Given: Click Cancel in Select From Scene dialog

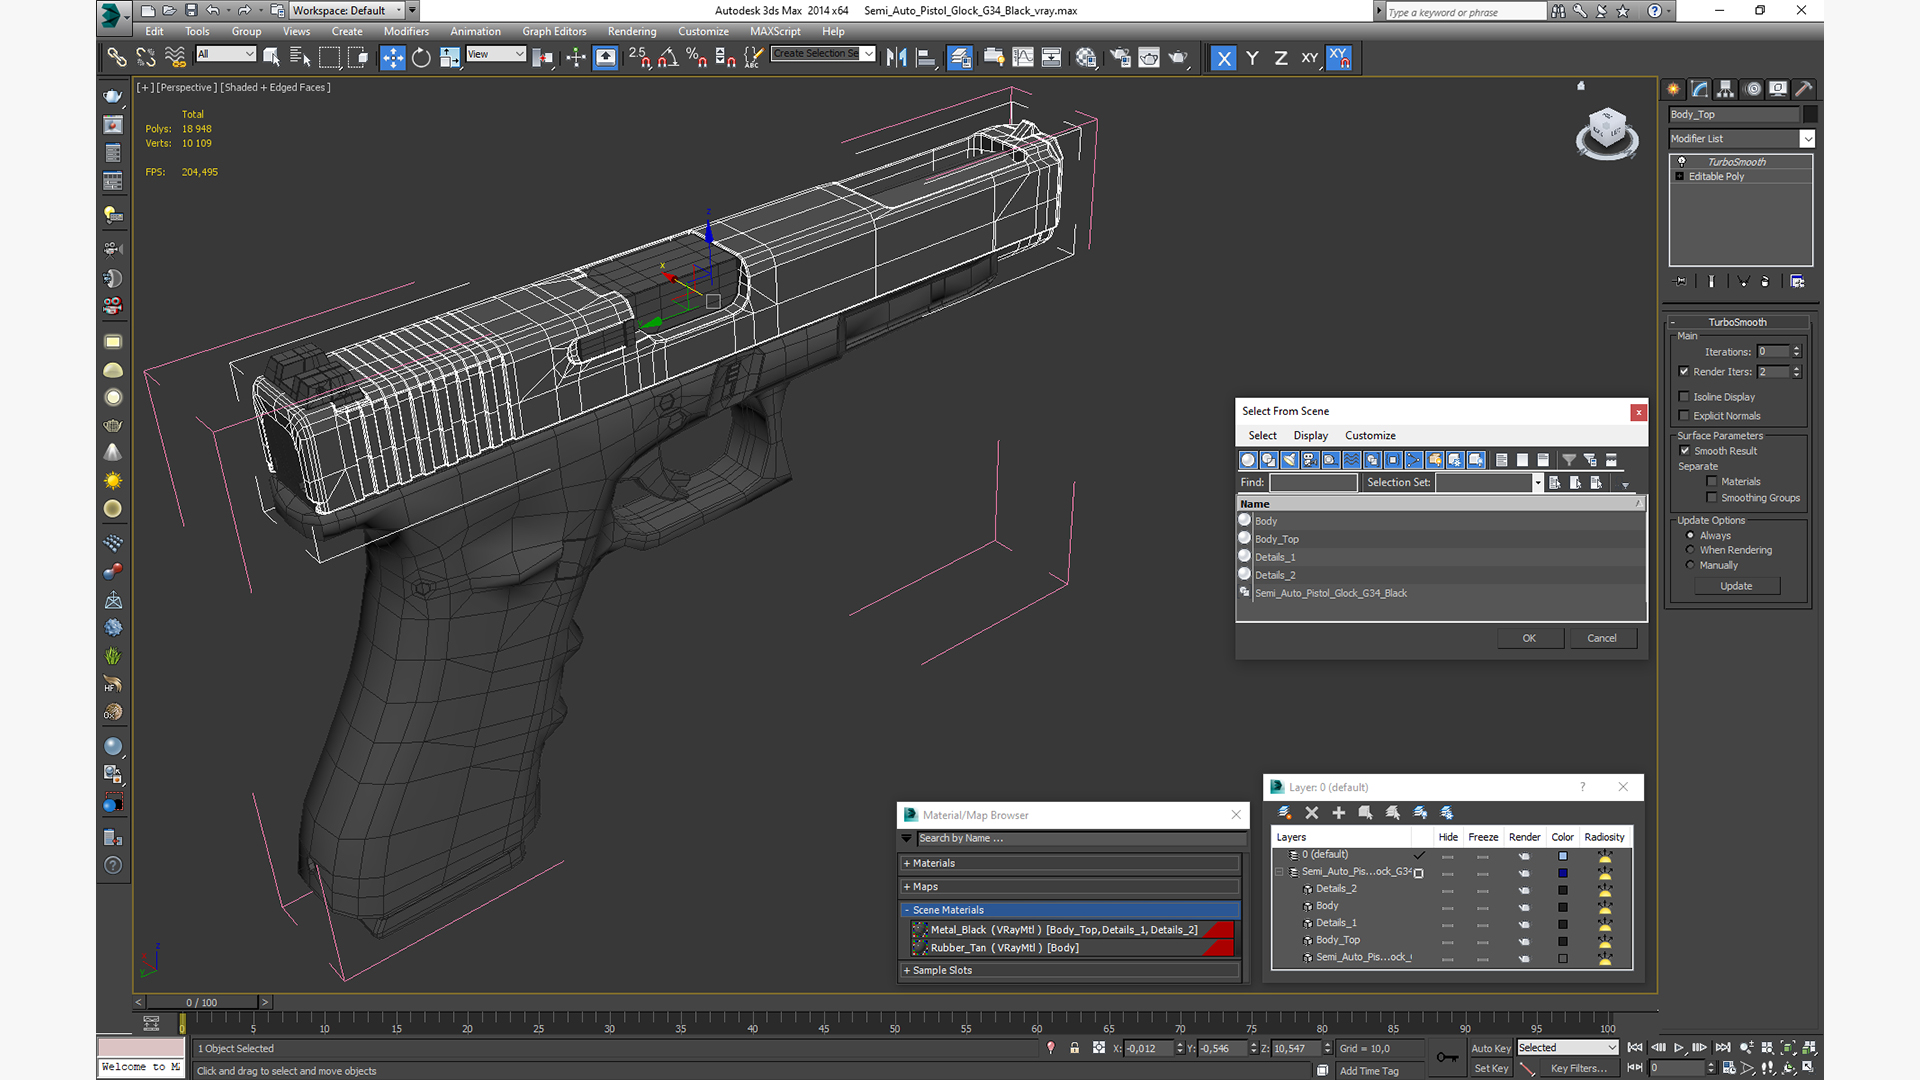Looking at the screenshot, I should pos(1602,638).
